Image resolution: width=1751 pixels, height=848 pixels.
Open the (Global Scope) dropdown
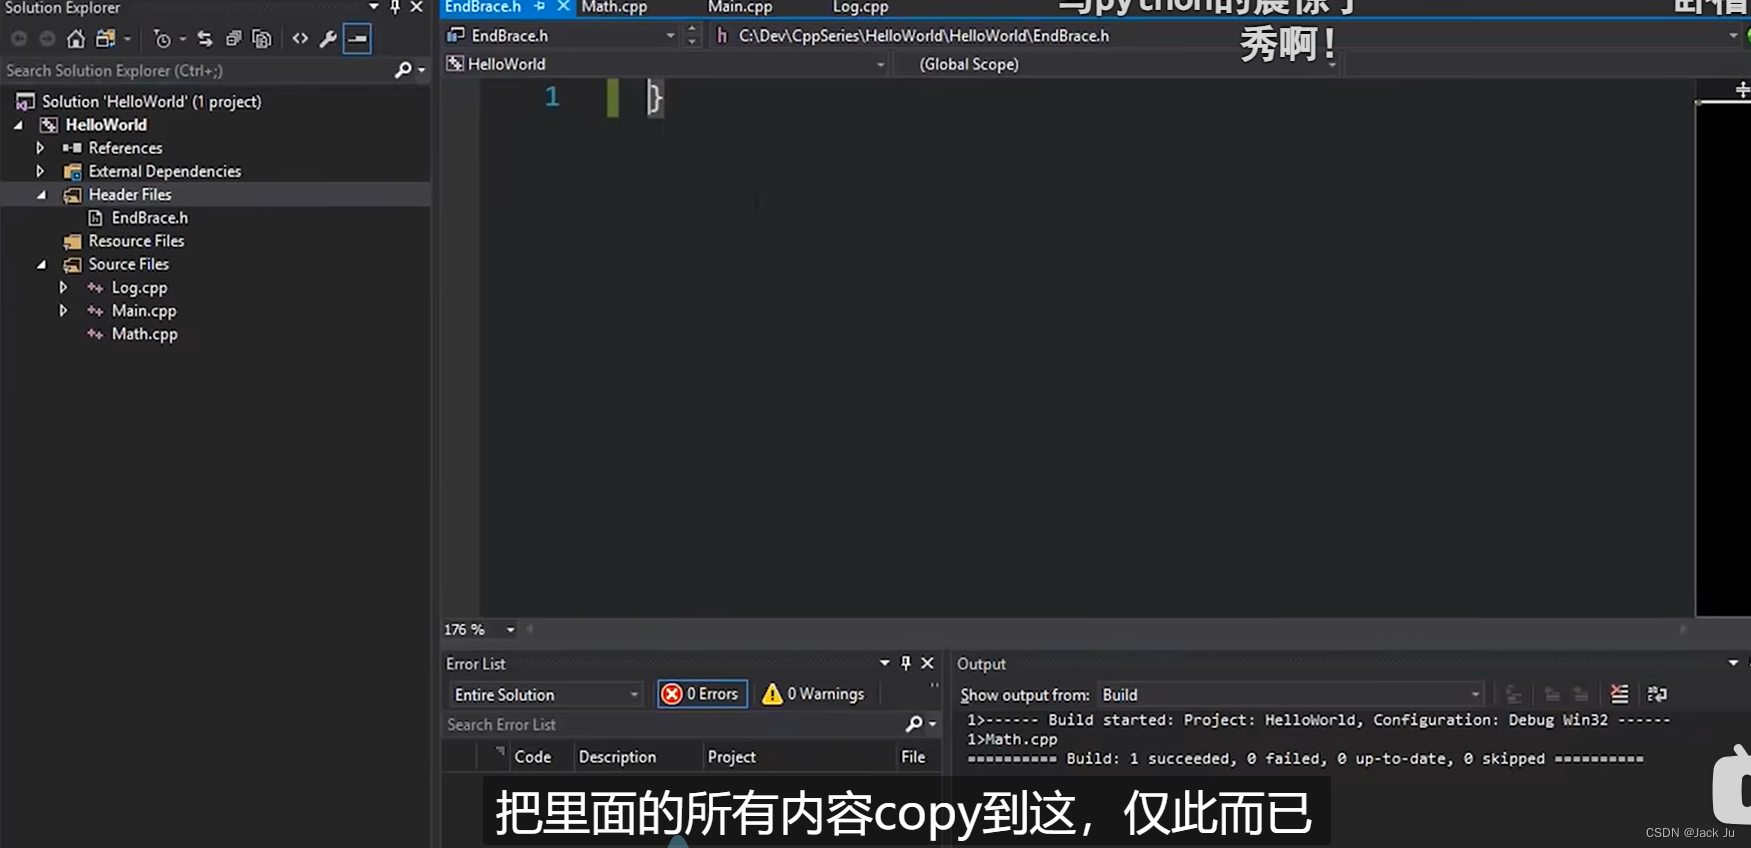1332,64
